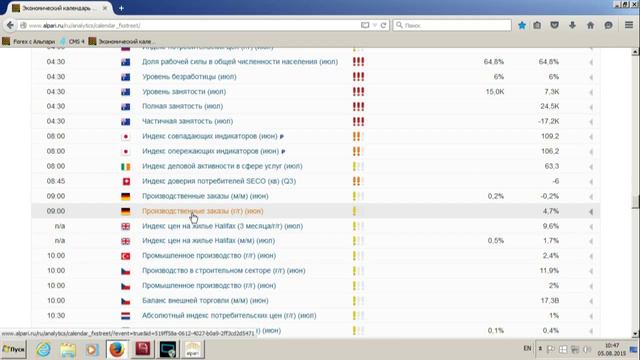Open the Pocket shield icon
640x360 pixels.
coord(554,25)
